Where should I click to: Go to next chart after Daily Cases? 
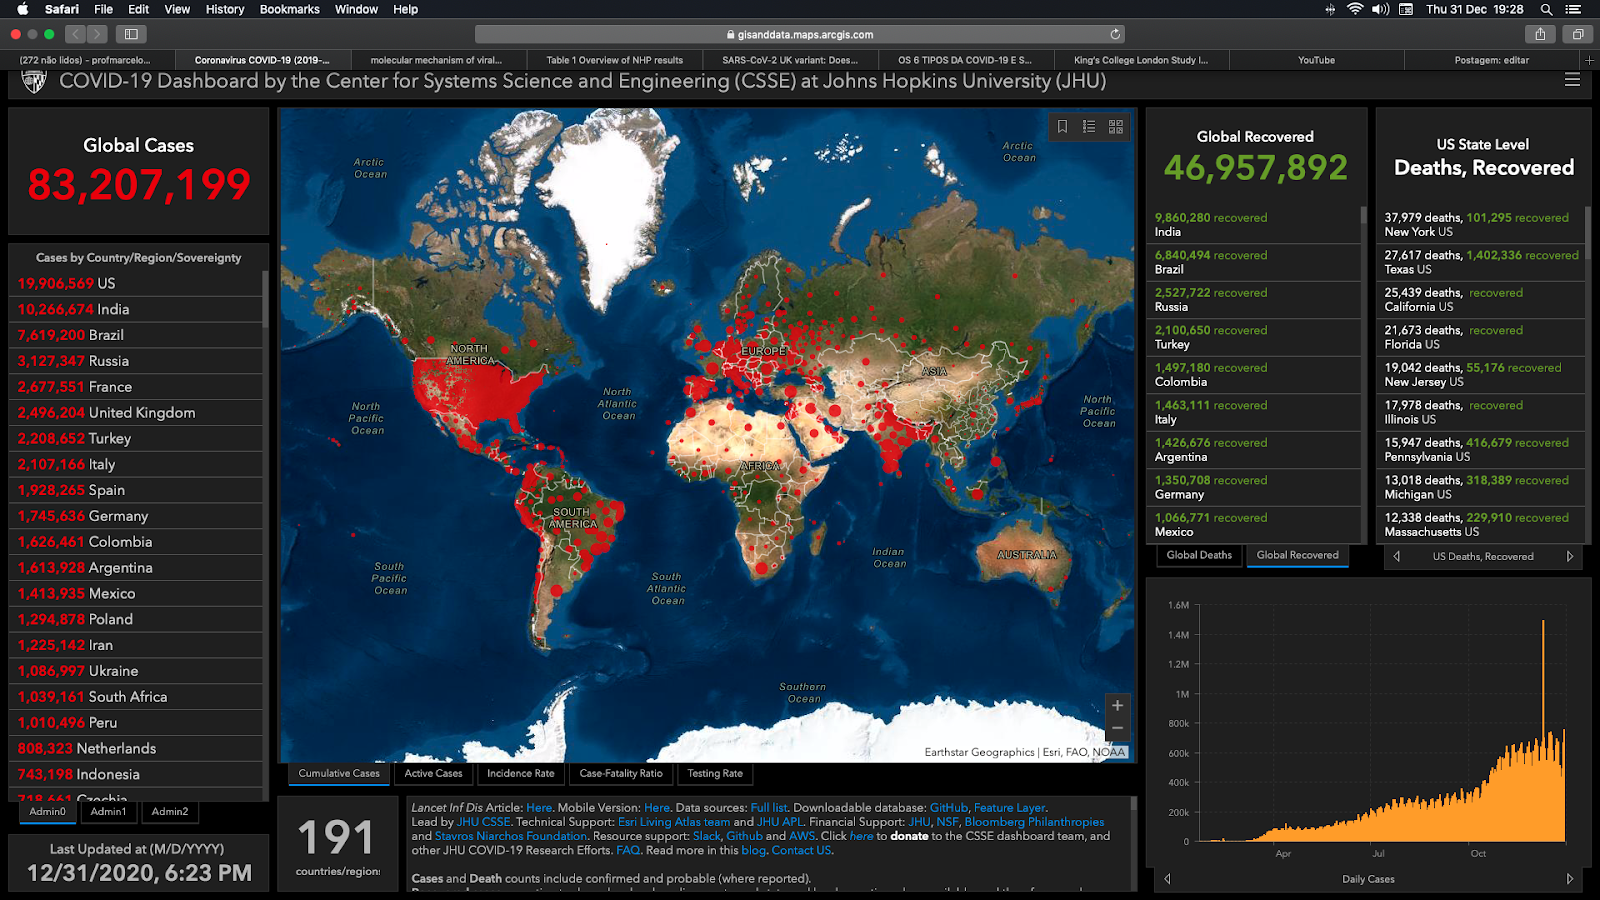(x=1570, y=879)
